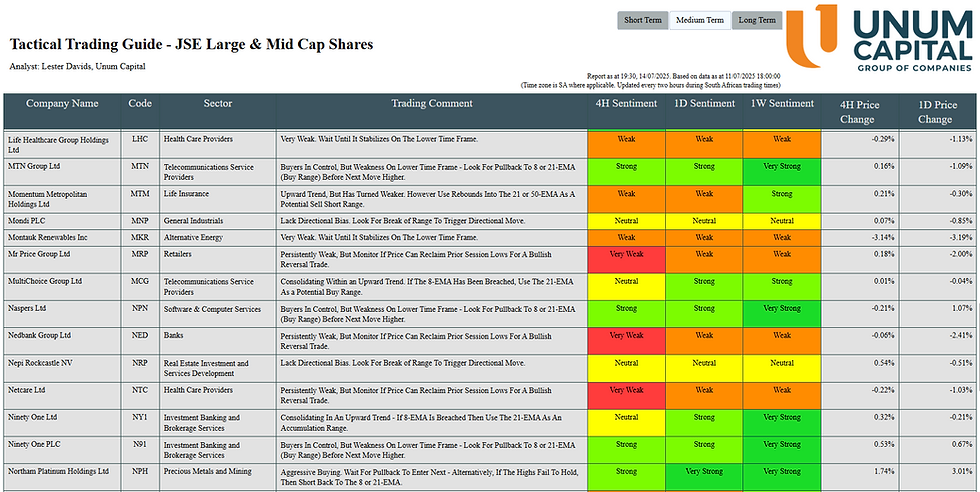The image size is (980, 492).
Task: Click Nepi Rockcastle NV company name
Action: 40,363
